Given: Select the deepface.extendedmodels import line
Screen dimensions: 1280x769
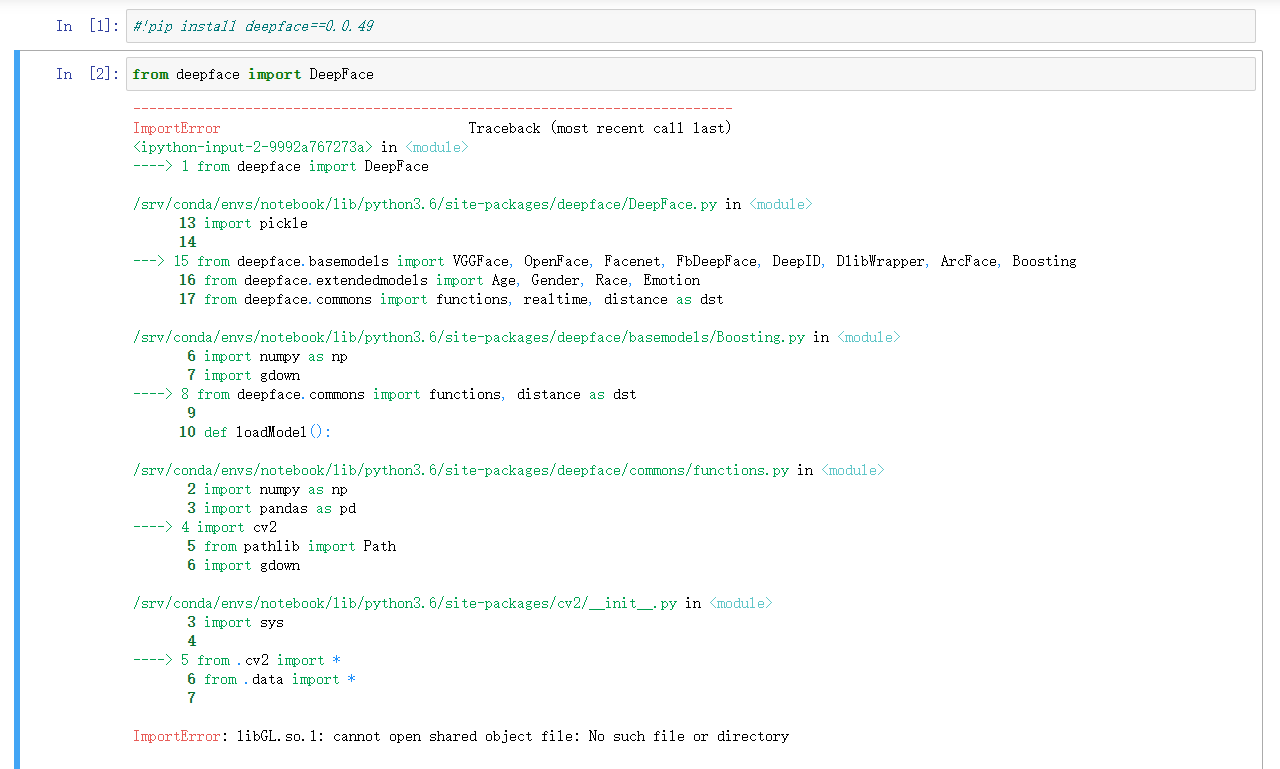Looking at the screenshot, I should click(440, 280).
